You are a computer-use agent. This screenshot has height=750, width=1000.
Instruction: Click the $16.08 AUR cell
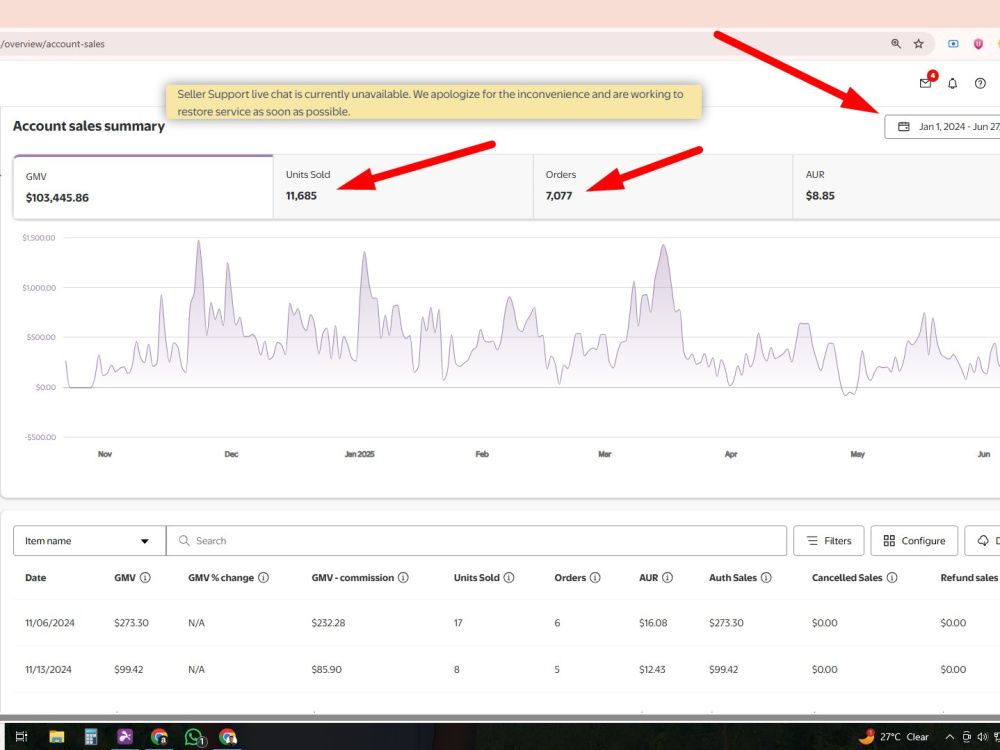(x=653, y=622)
